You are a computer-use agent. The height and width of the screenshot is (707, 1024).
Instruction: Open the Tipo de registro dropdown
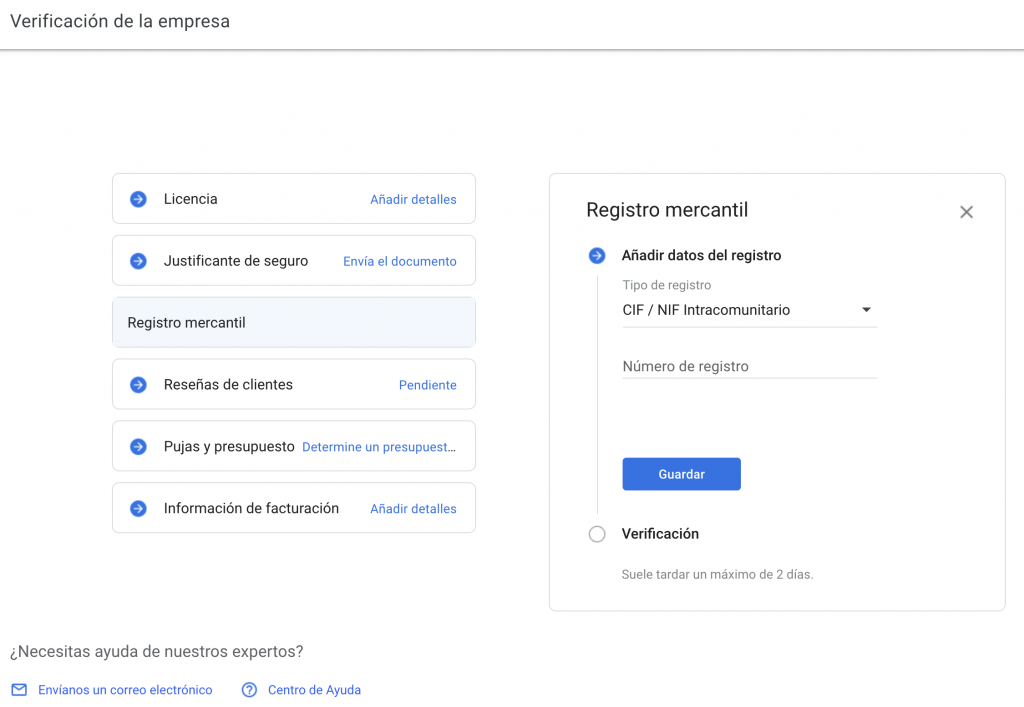coord(748,310)
